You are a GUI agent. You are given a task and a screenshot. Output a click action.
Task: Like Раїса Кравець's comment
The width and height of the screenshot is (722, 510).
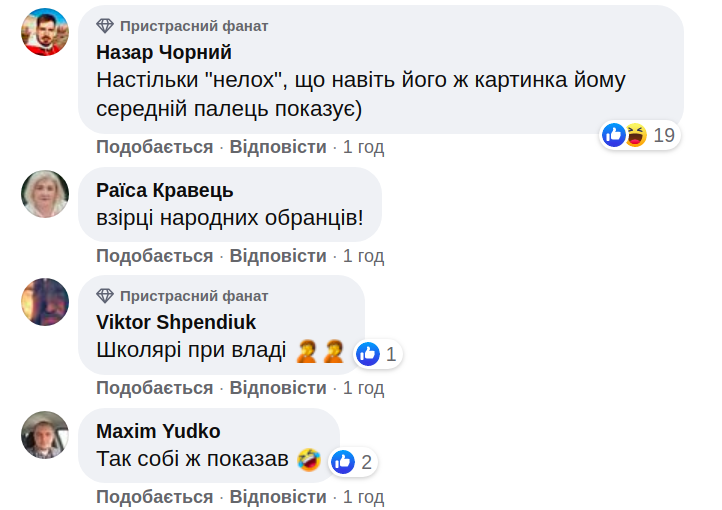(154, 256)
